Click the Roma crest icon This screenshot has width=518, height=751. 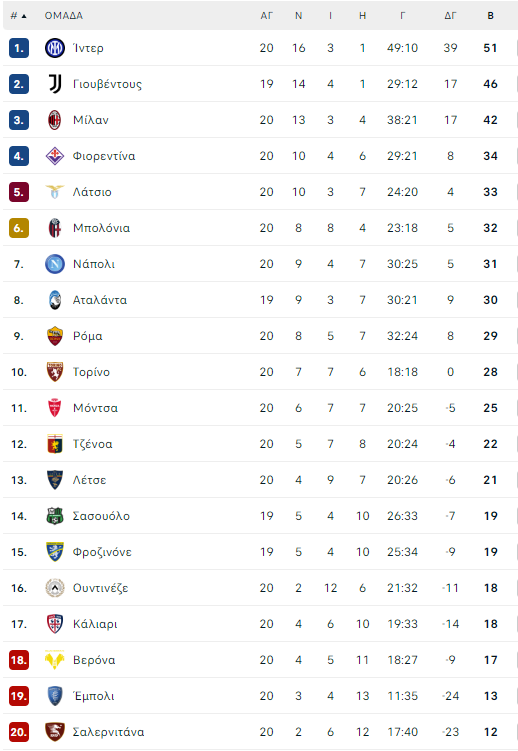pos(55,336)
